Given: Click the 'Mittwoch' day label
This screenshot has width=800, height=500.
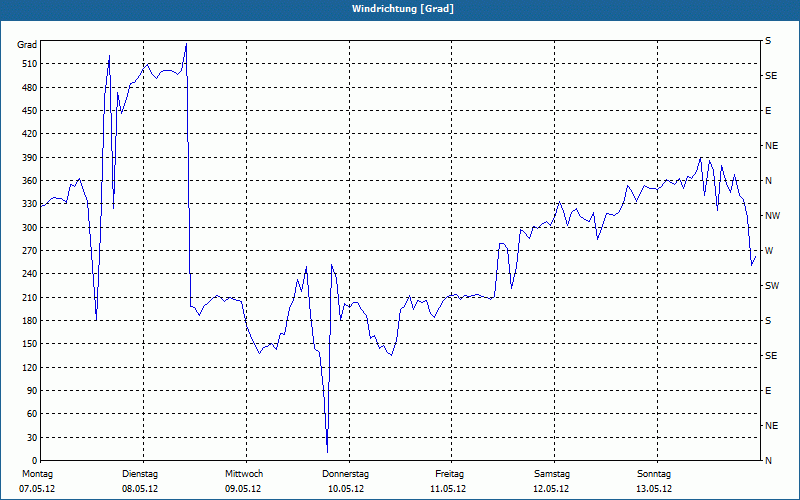Looking at the screenshot, I should tap(244, 474).
